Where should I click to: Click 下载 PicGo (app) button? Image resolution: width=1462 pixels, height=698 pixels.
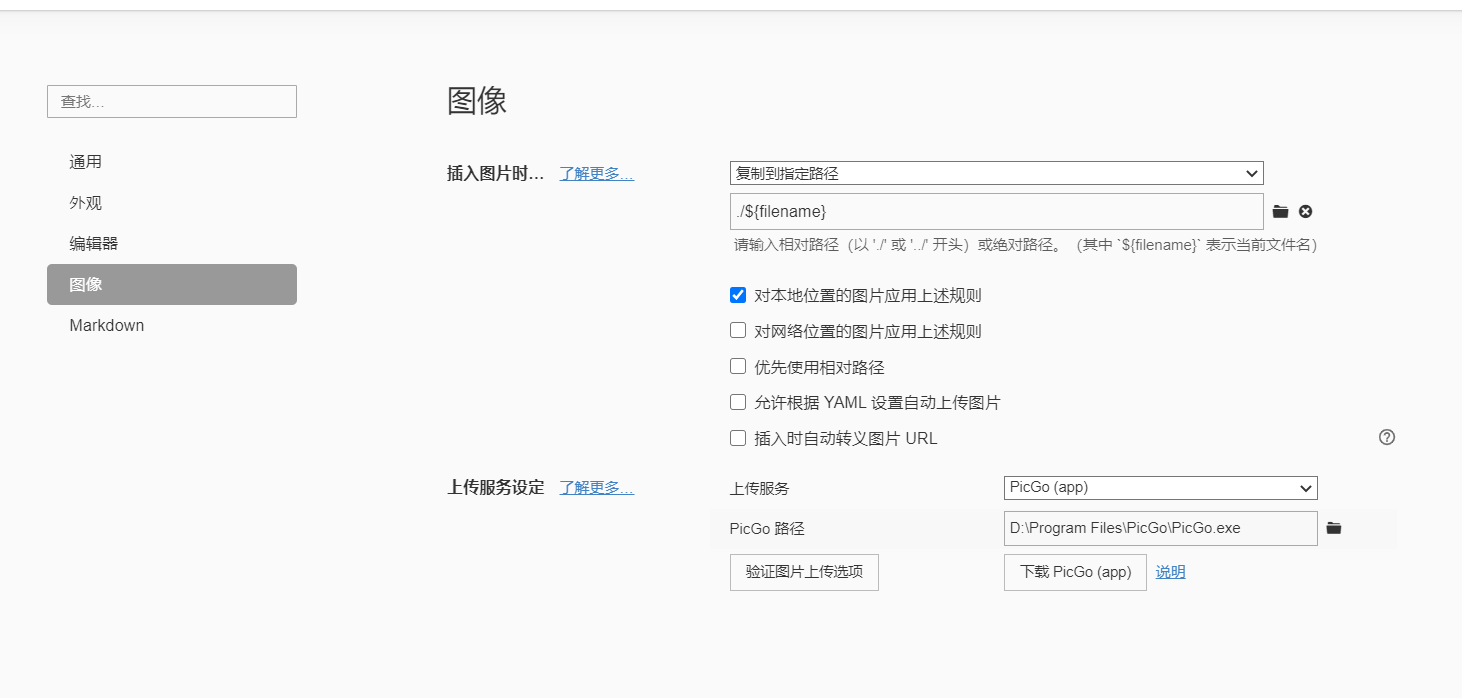pos(1075,572)
